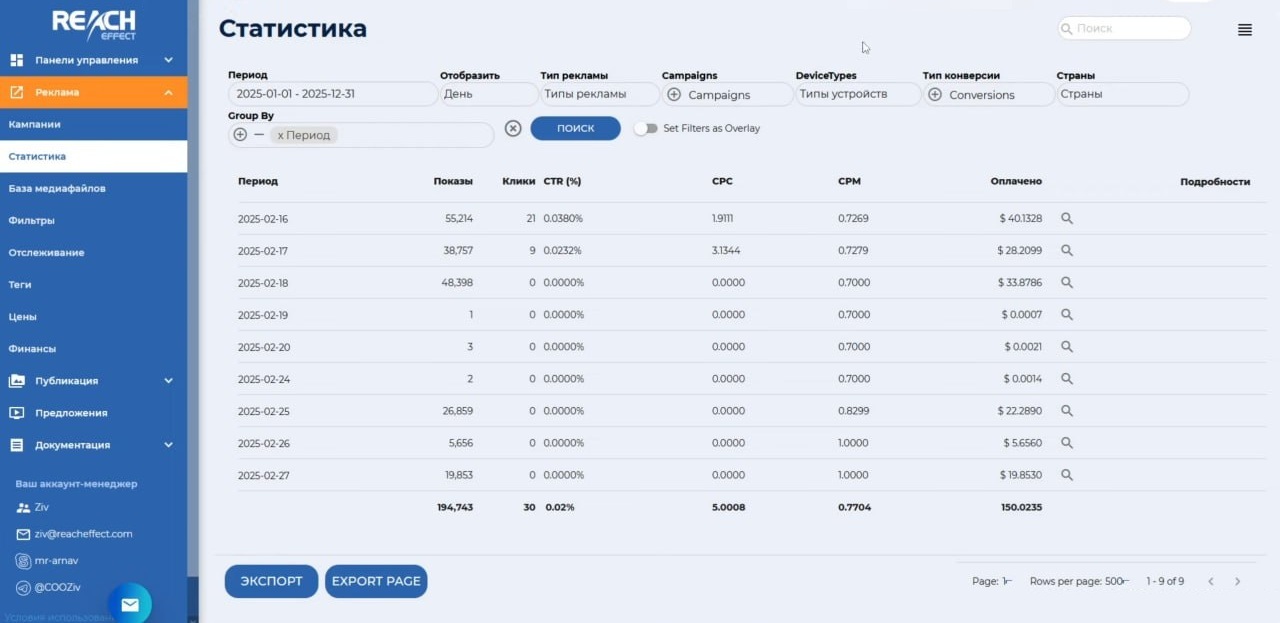Click the previous page arrow in pagination
The image size is (1280, 623).
(1210, 582)
